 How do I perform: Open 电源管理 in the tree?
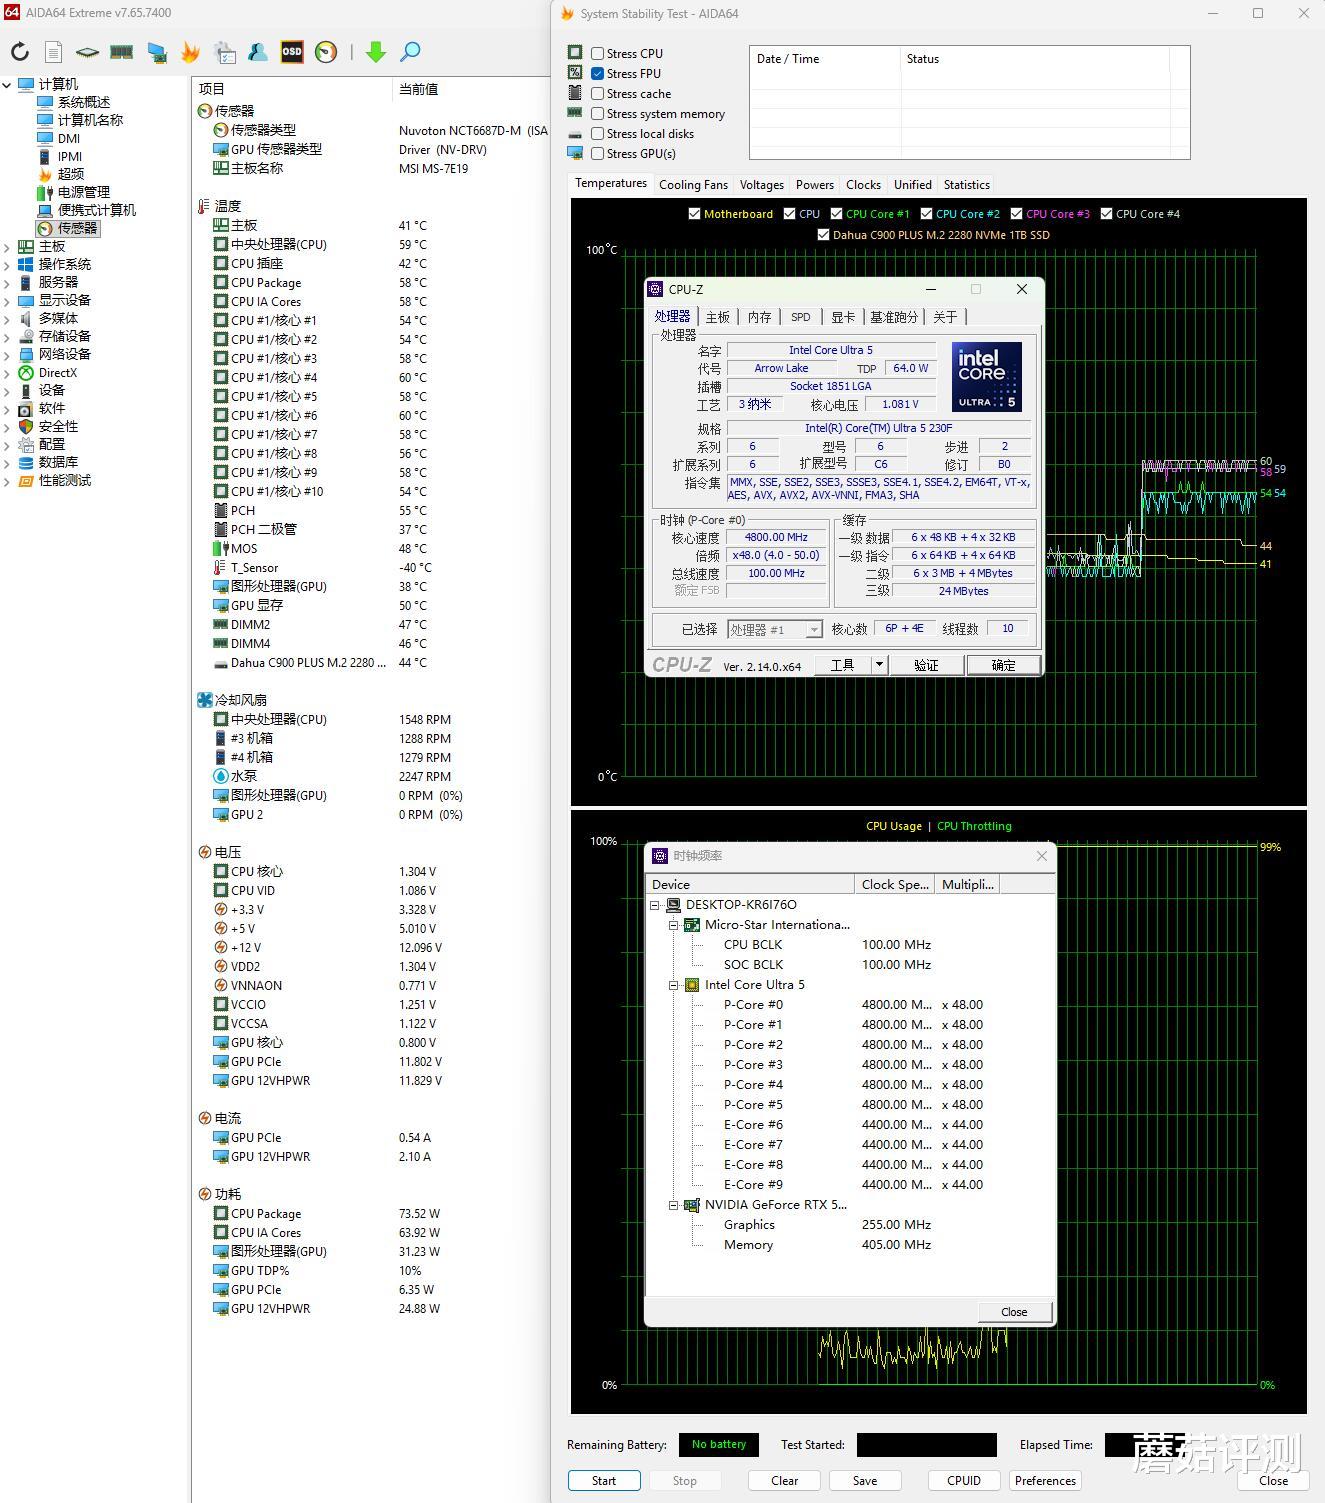(x=84, y=192)
